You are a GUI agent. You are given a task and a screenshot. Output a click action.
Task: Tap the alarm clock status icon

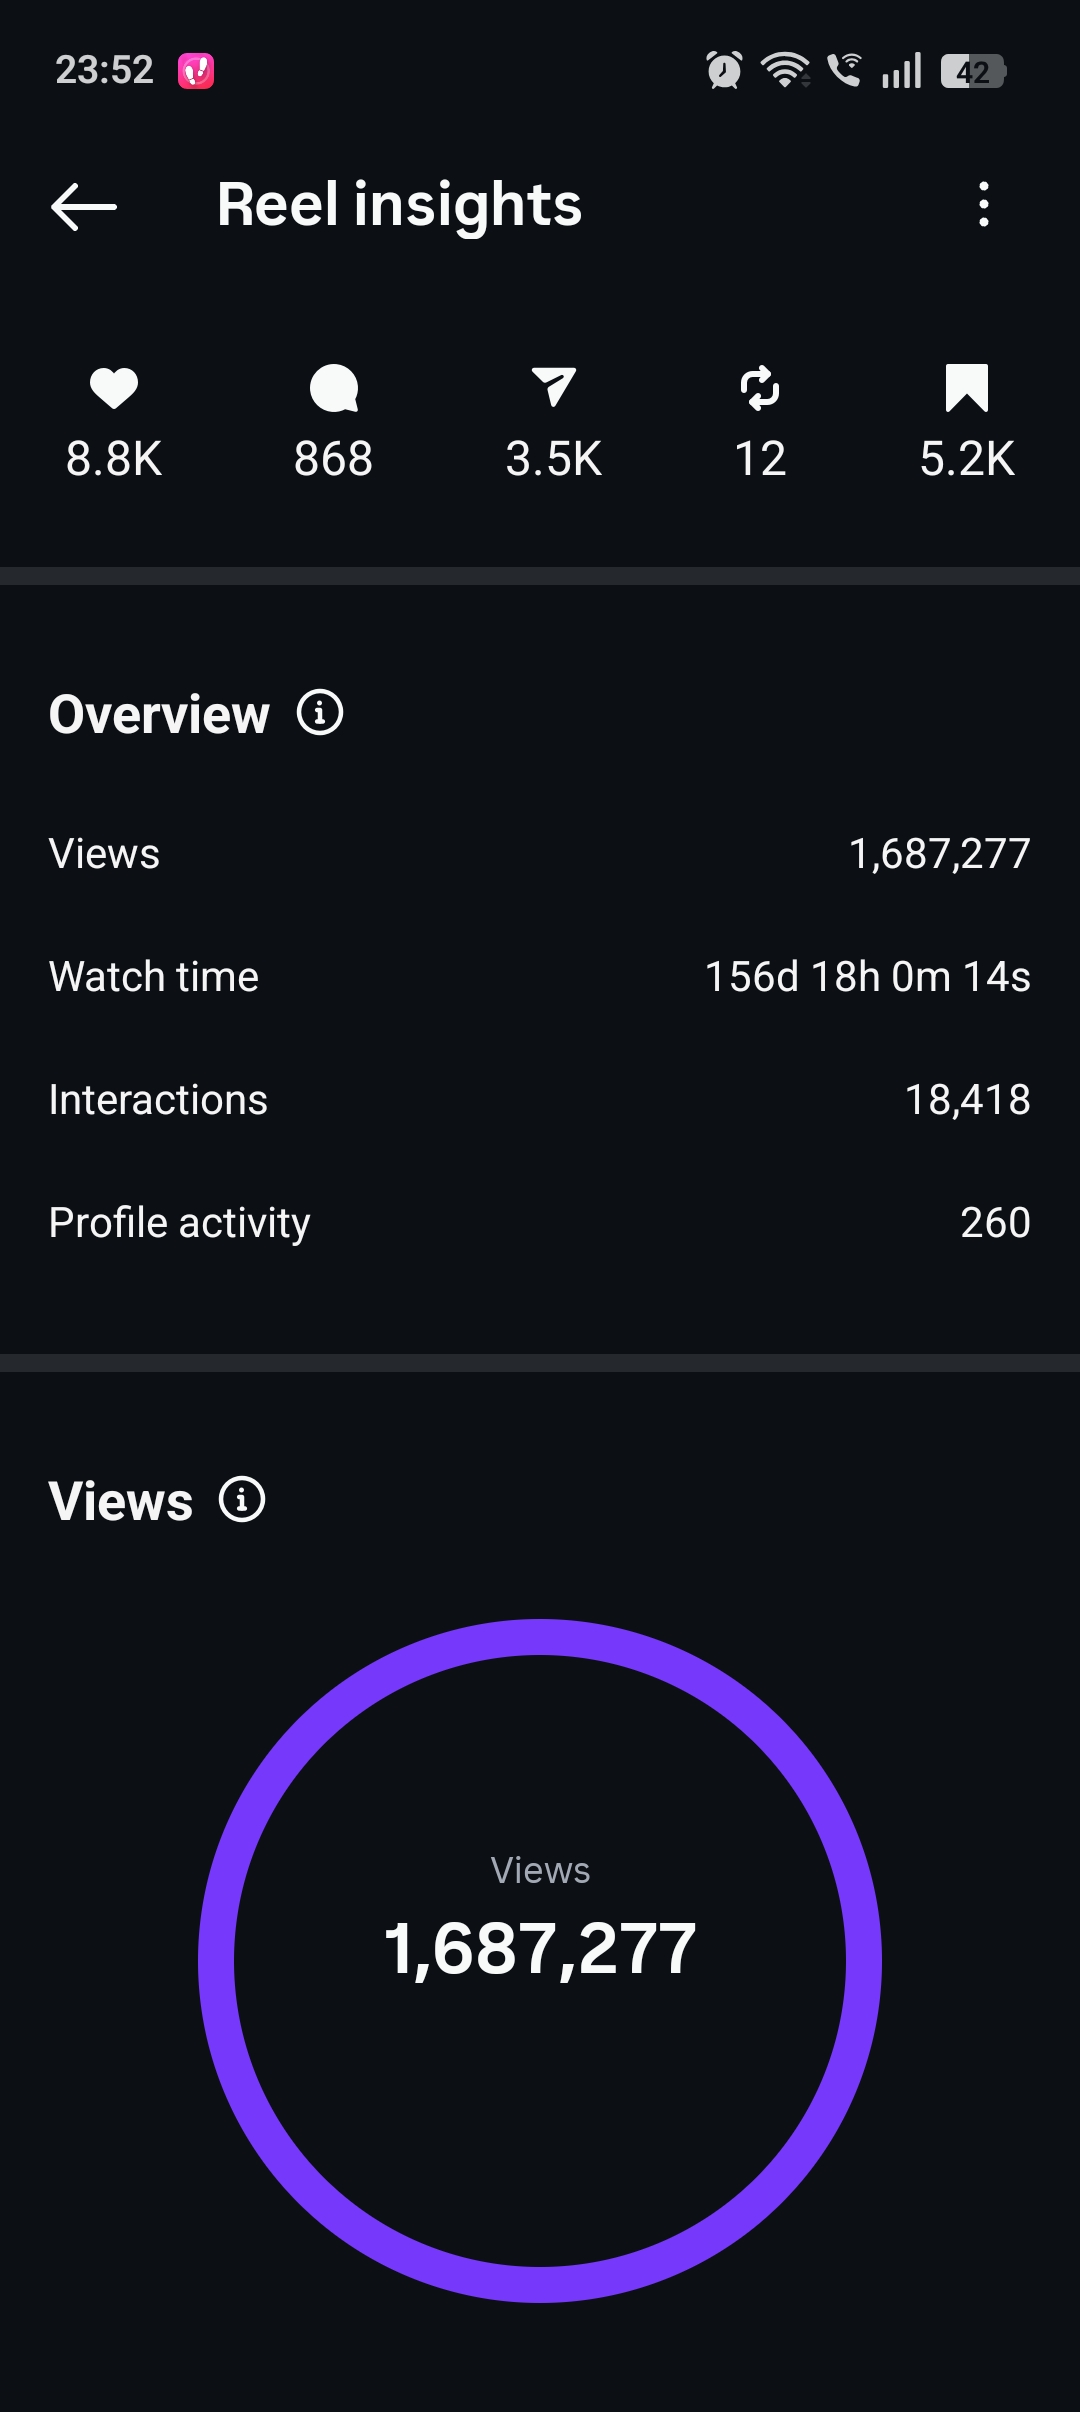tap(724, 71)
